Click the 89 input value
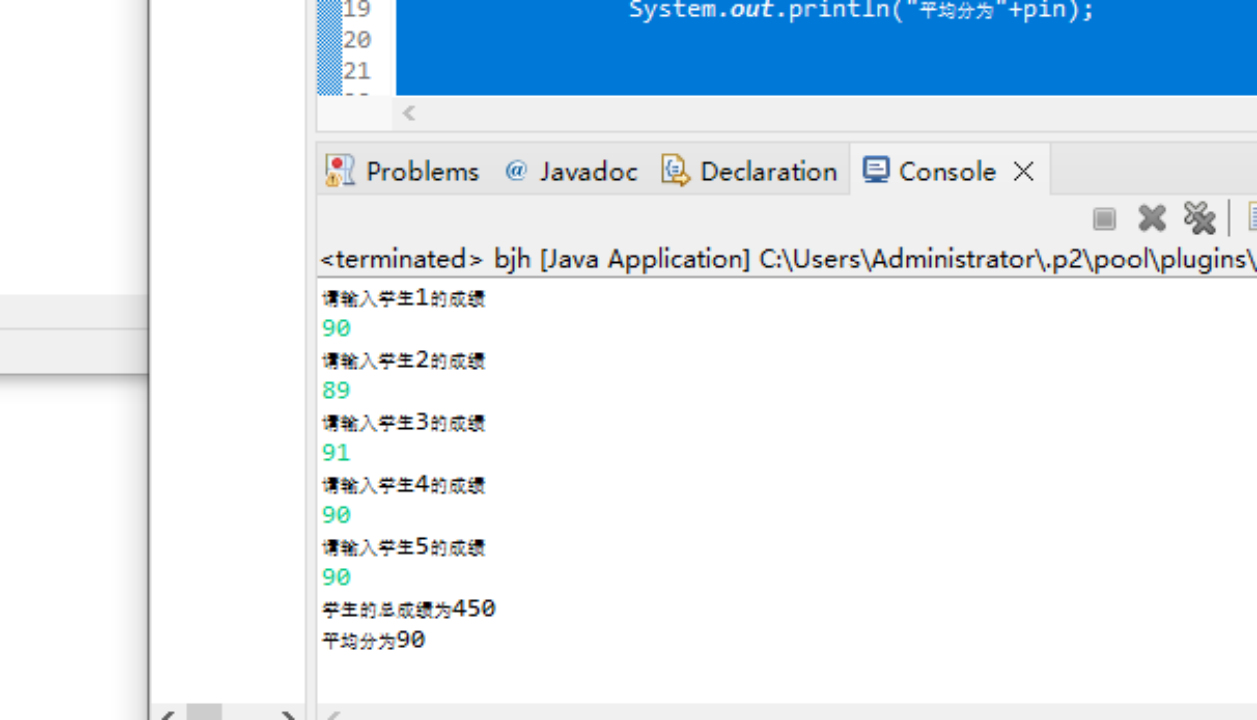This screenshot has height=720, width=1257. tap(336, 391)
